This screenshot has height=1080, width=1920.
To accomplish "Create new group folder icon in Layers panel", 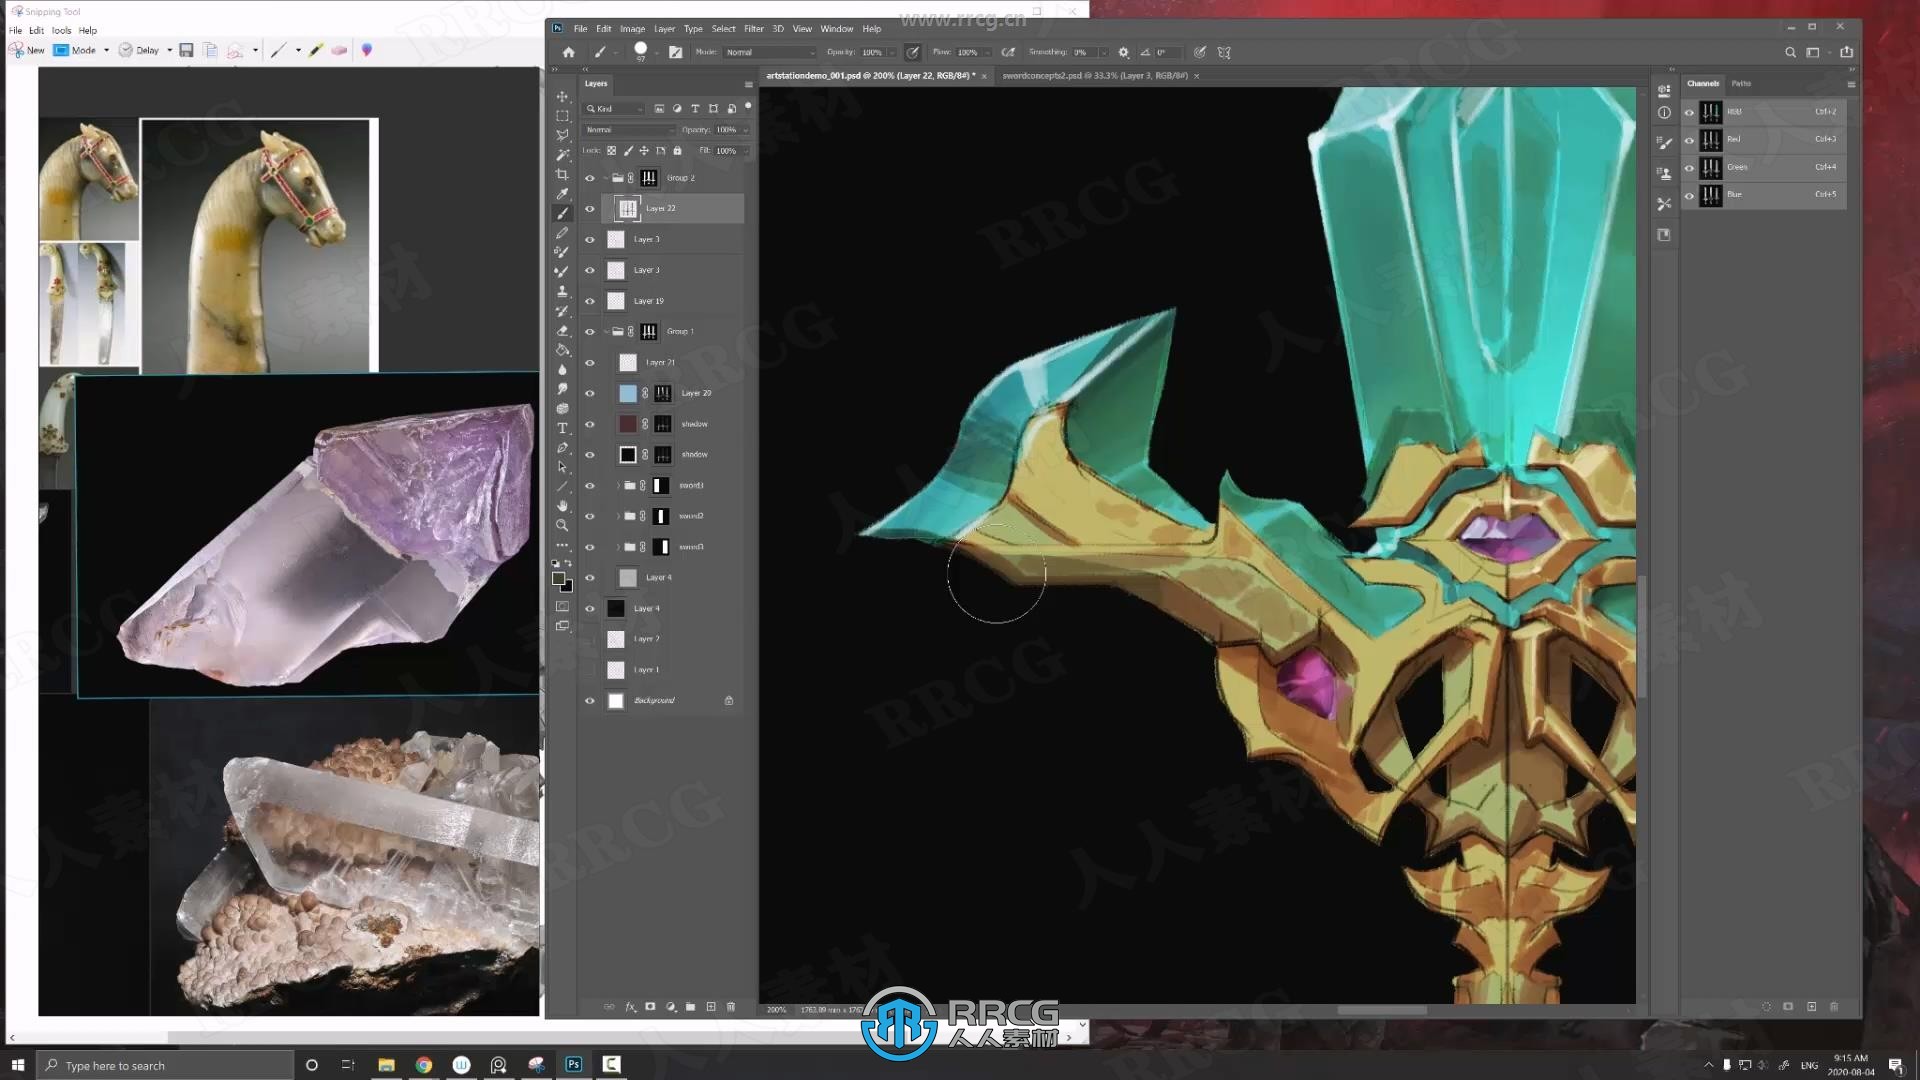I will (x=690, y=1007).
